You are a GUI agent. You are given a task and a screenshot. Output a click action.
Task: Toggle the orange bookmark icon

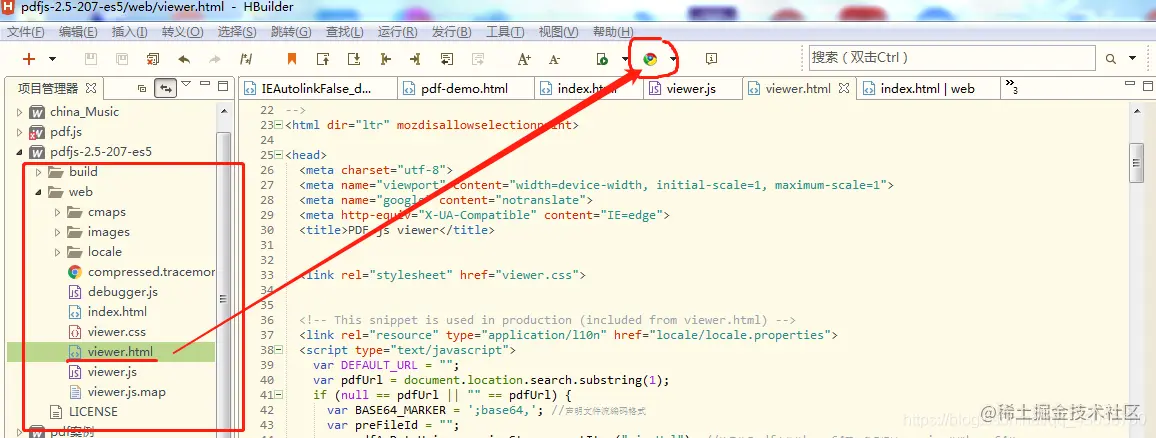292,59
